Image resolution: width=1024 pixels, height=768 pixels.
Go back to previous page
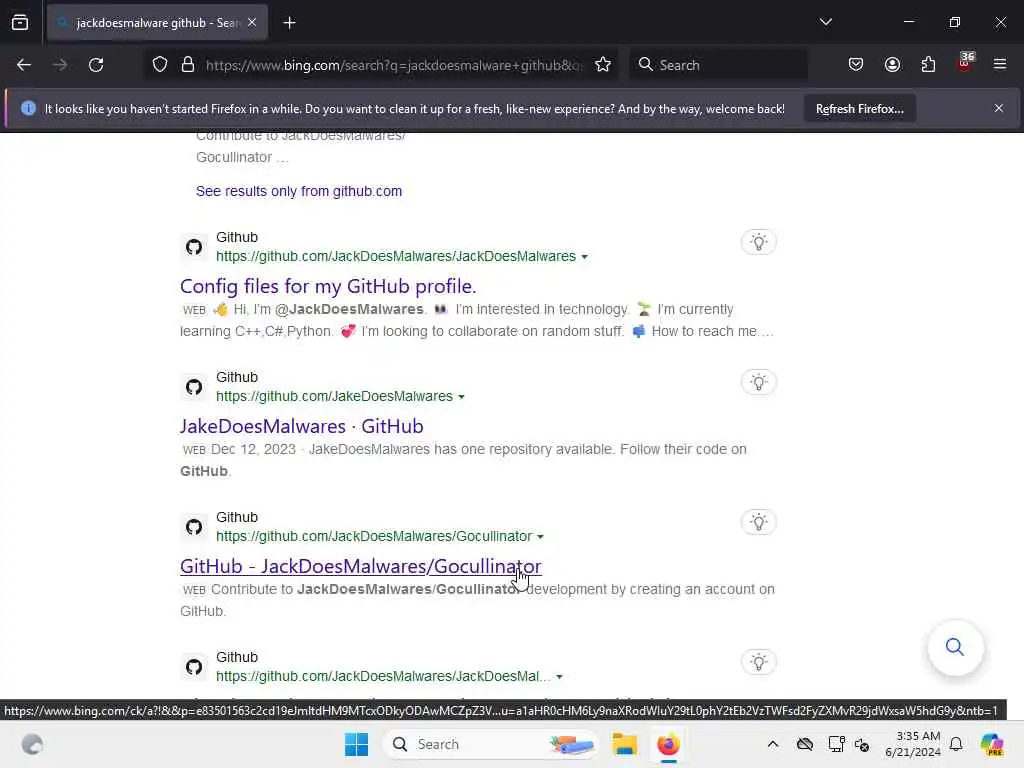24,65
